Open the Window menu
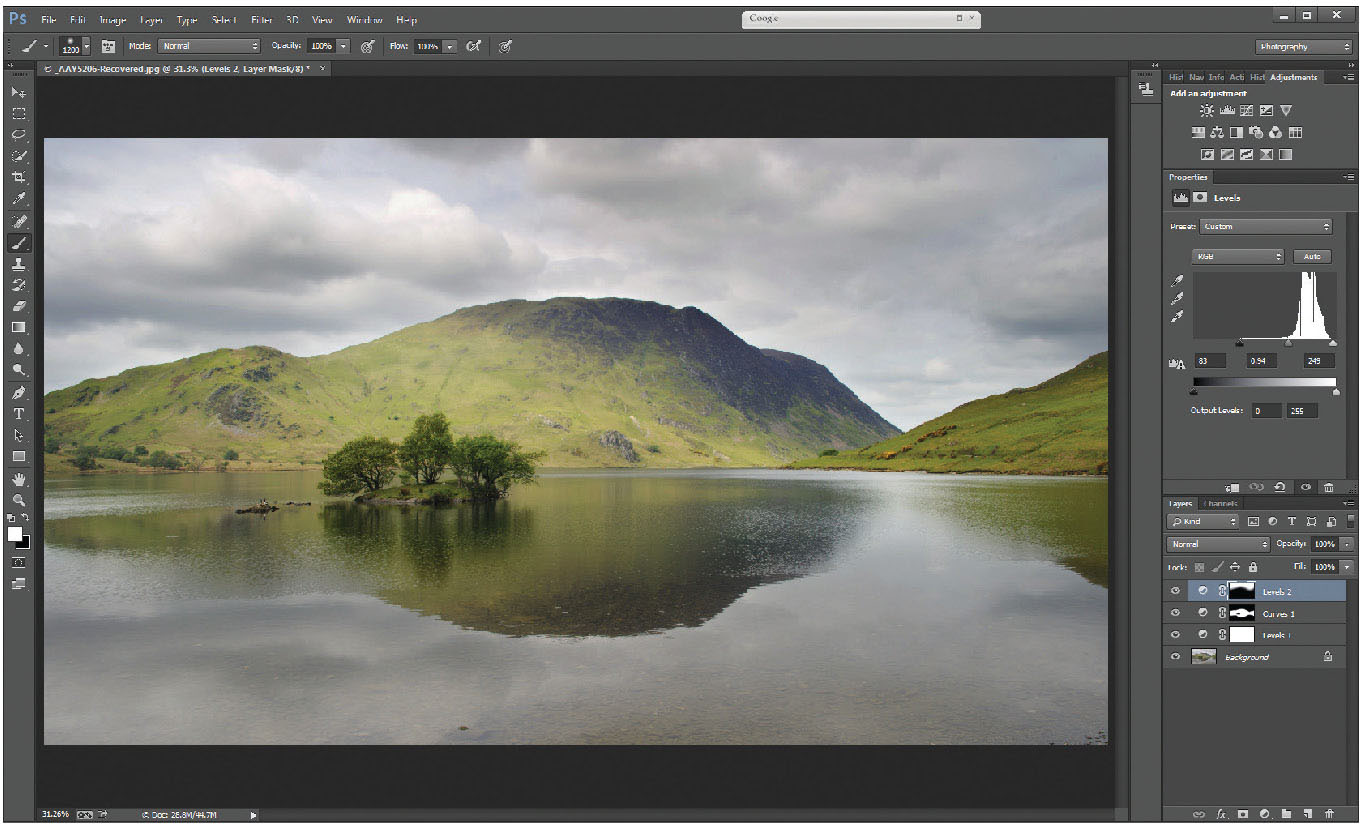 (x=364, y=19)
